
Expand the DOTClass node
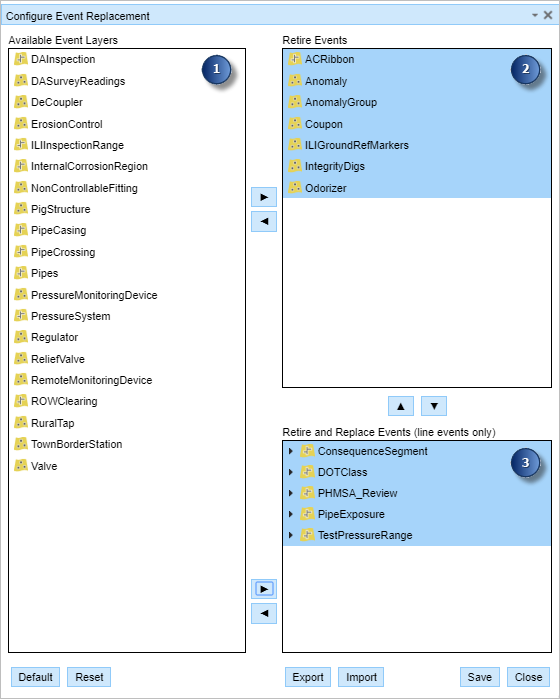click(x=291, y=472)
